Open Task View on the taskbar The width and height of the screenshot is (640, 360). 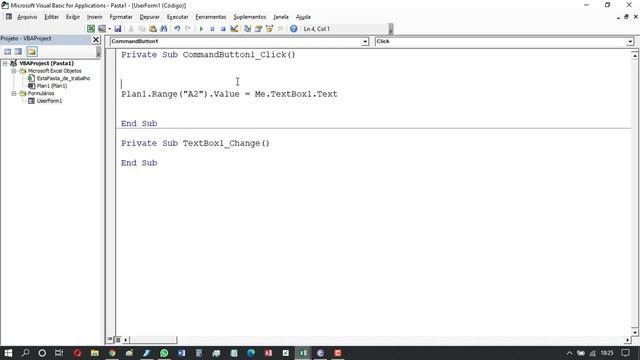click(59, 353)
